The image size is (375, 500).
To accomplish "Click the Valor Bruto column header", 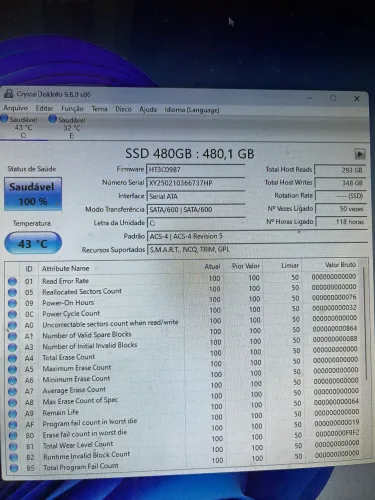I will (340, 265).
